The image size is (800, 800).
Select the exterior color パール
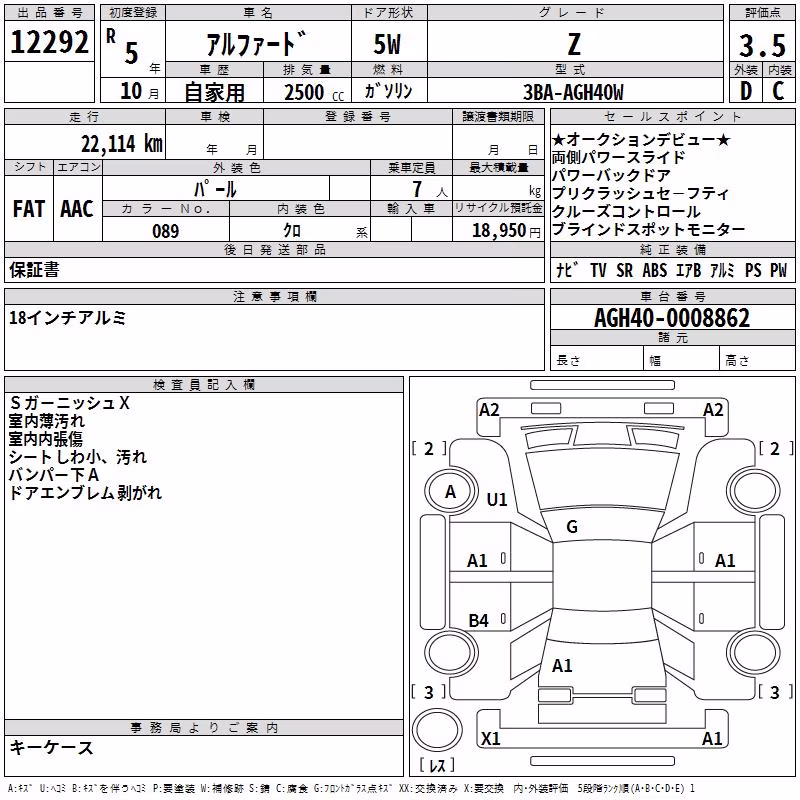[x=215, y=189]
